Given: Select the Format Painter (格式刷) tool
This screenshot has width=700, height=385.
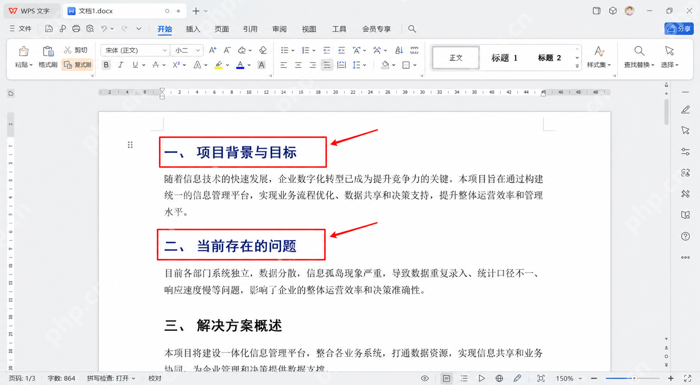Looking at the screenshot, I should 48,56.
